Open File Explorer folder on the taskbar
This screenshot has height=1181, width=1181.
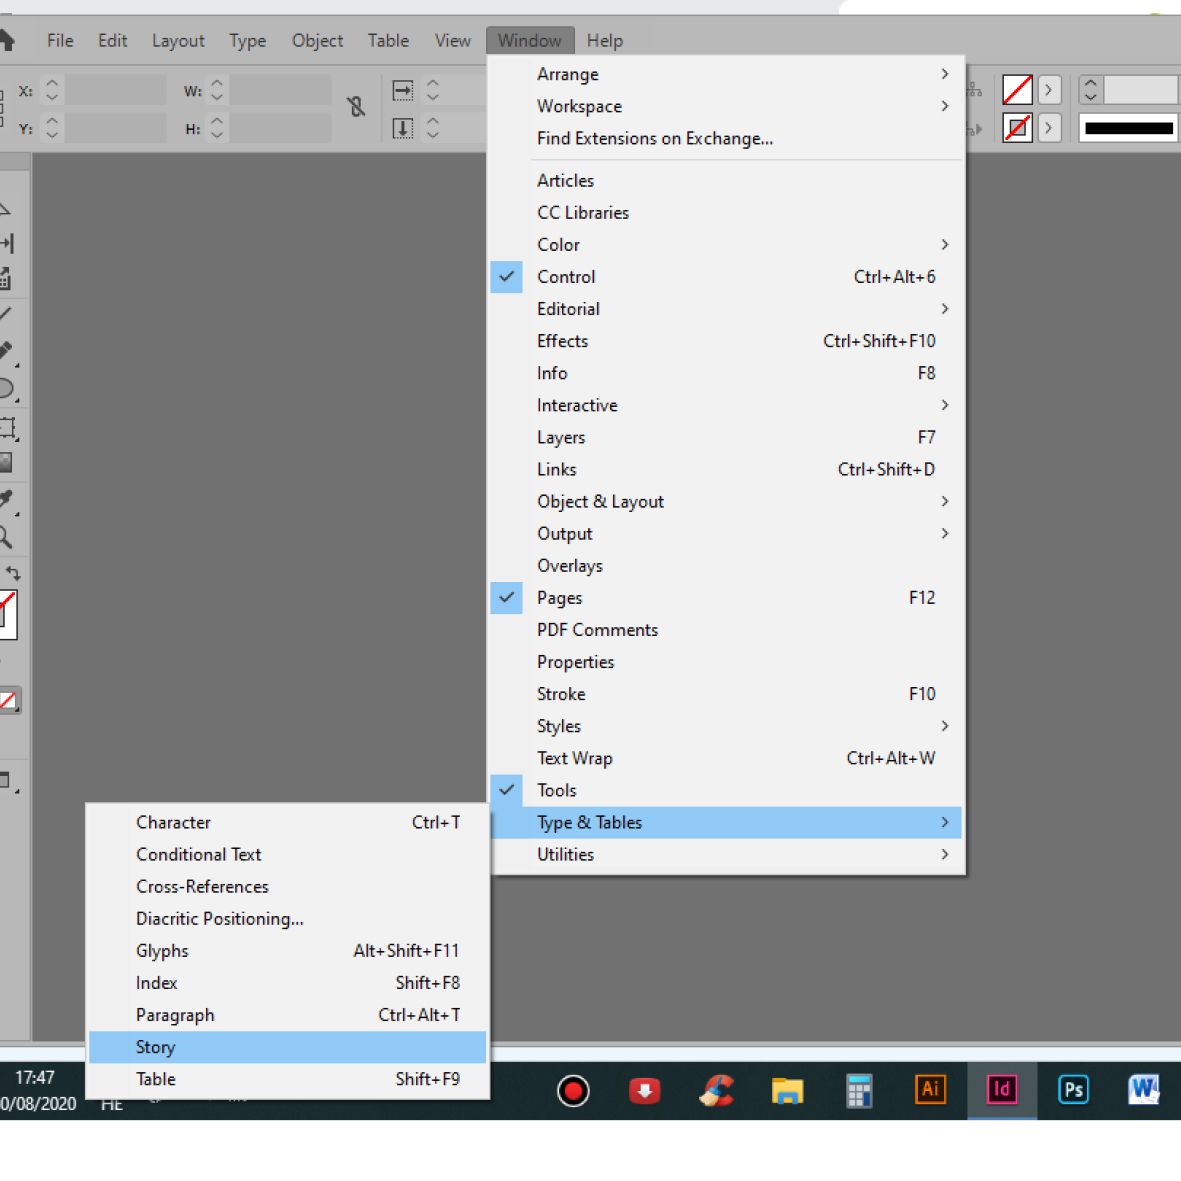[x=787, y=1090]
